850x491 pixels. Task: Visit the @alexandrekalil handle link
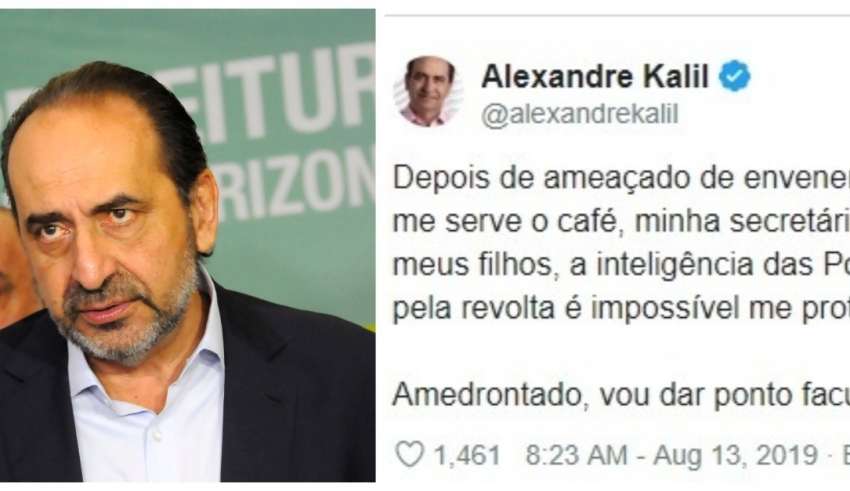[x=579, y=115]
